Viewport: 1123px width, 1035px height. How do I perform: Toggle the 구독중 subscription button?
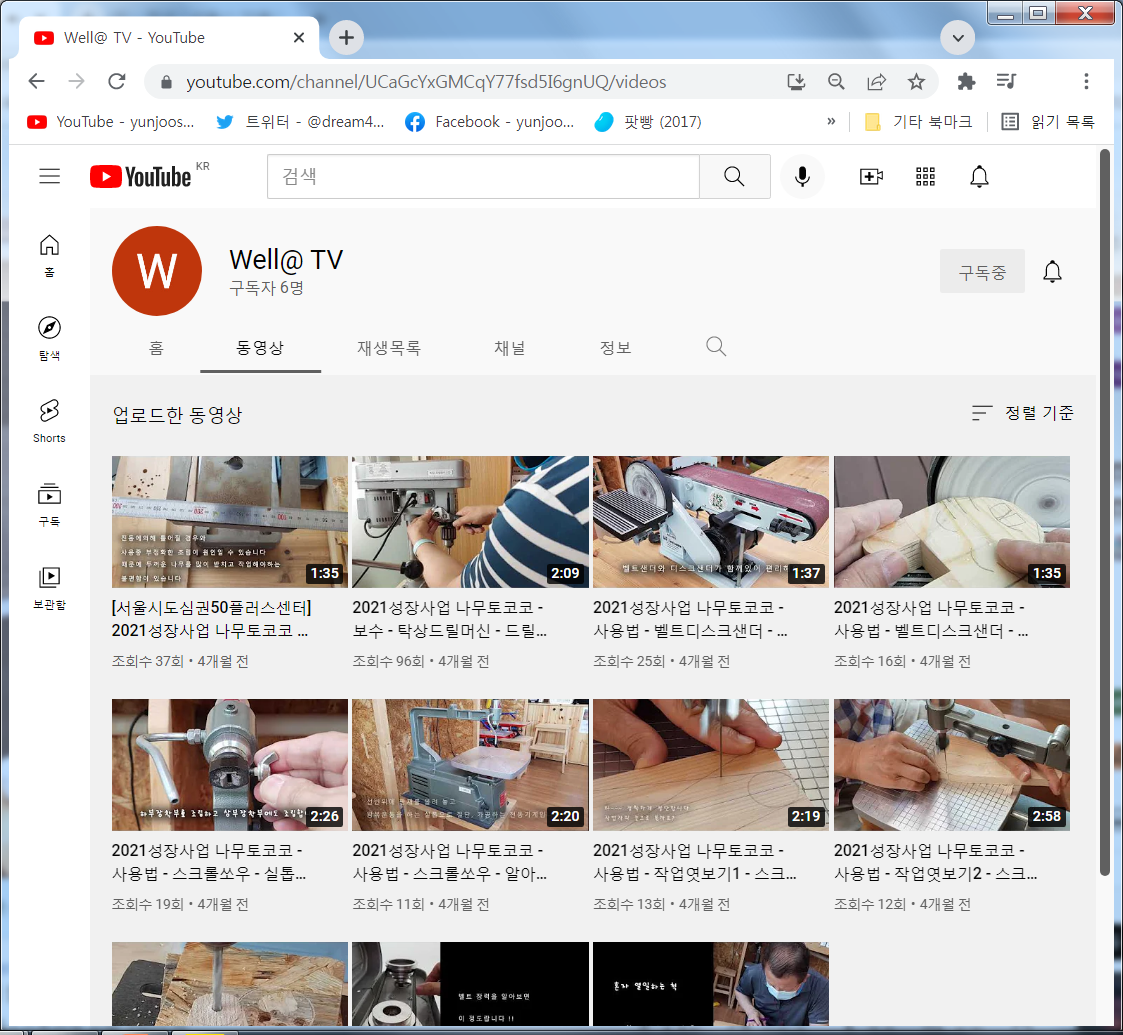tap(982, 270)
